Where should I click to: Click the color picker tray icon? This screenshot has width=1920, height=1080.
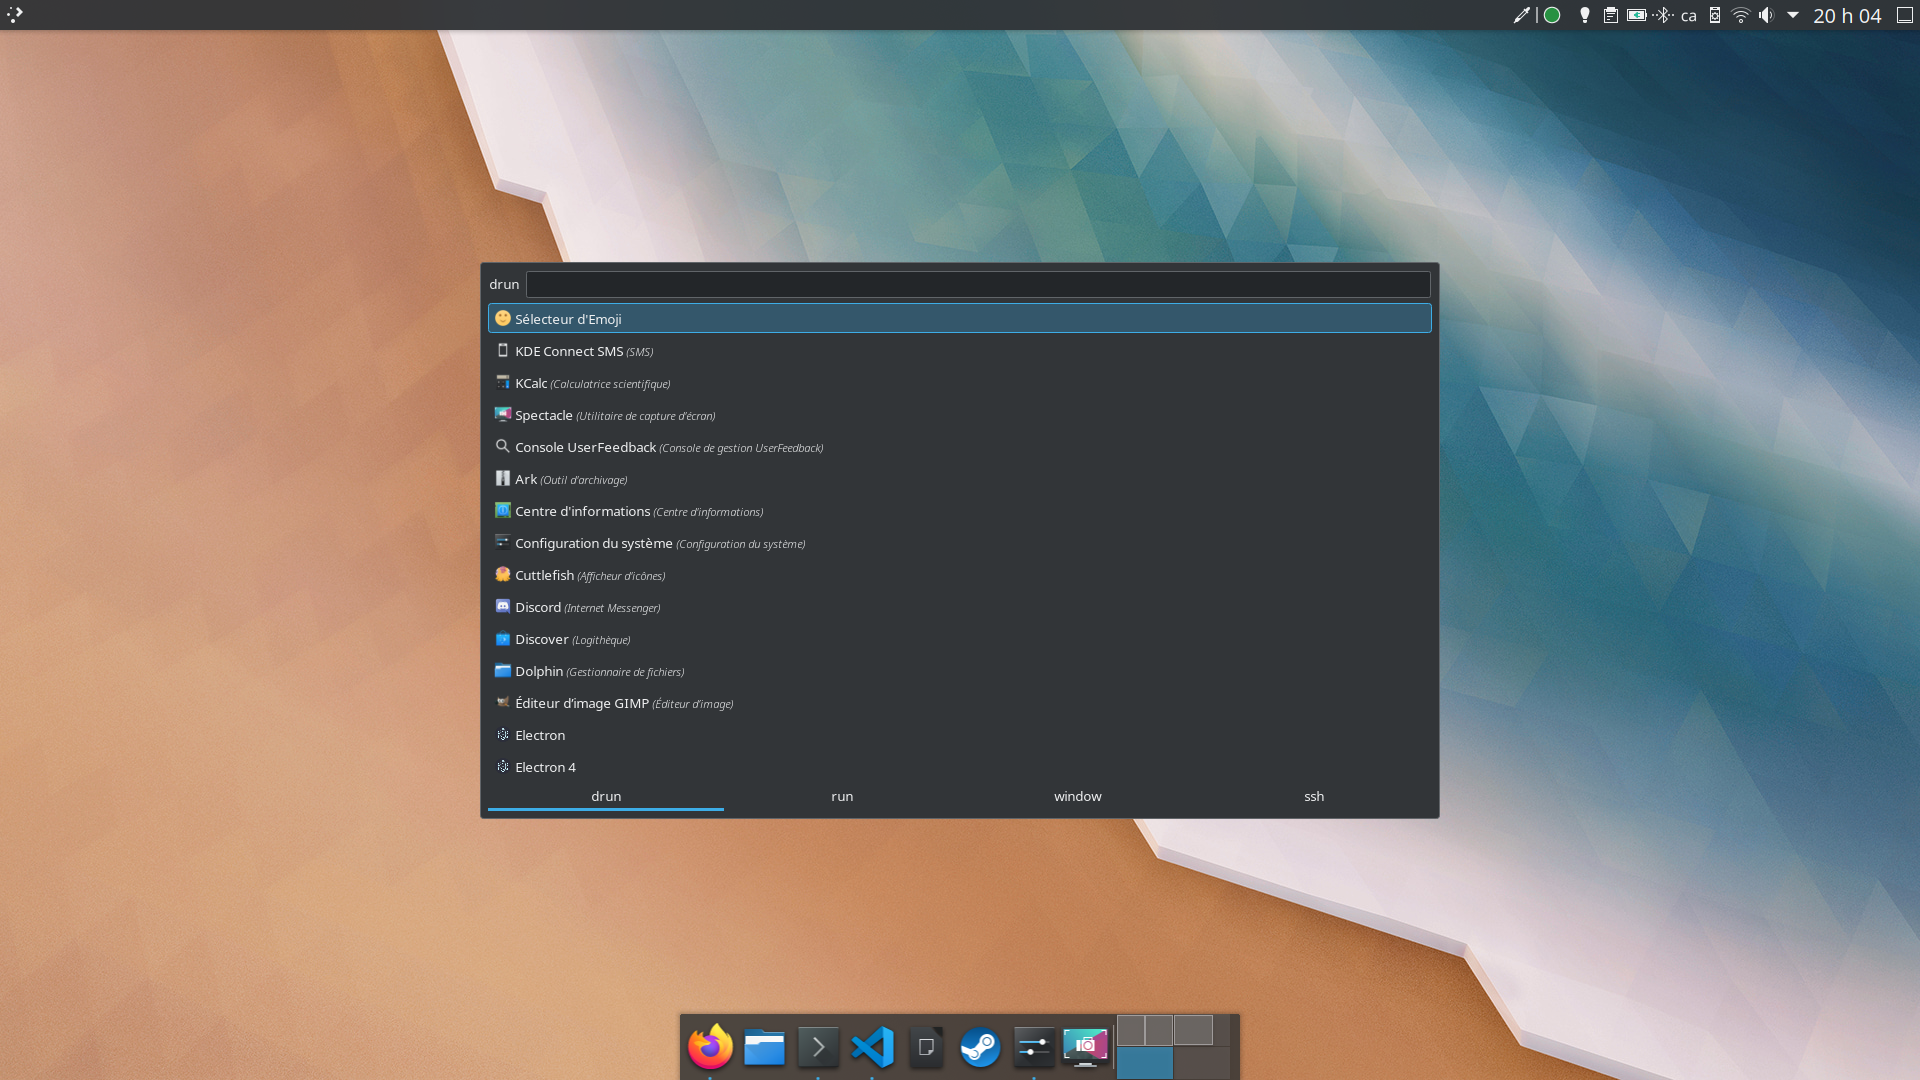coord(1521,15)
